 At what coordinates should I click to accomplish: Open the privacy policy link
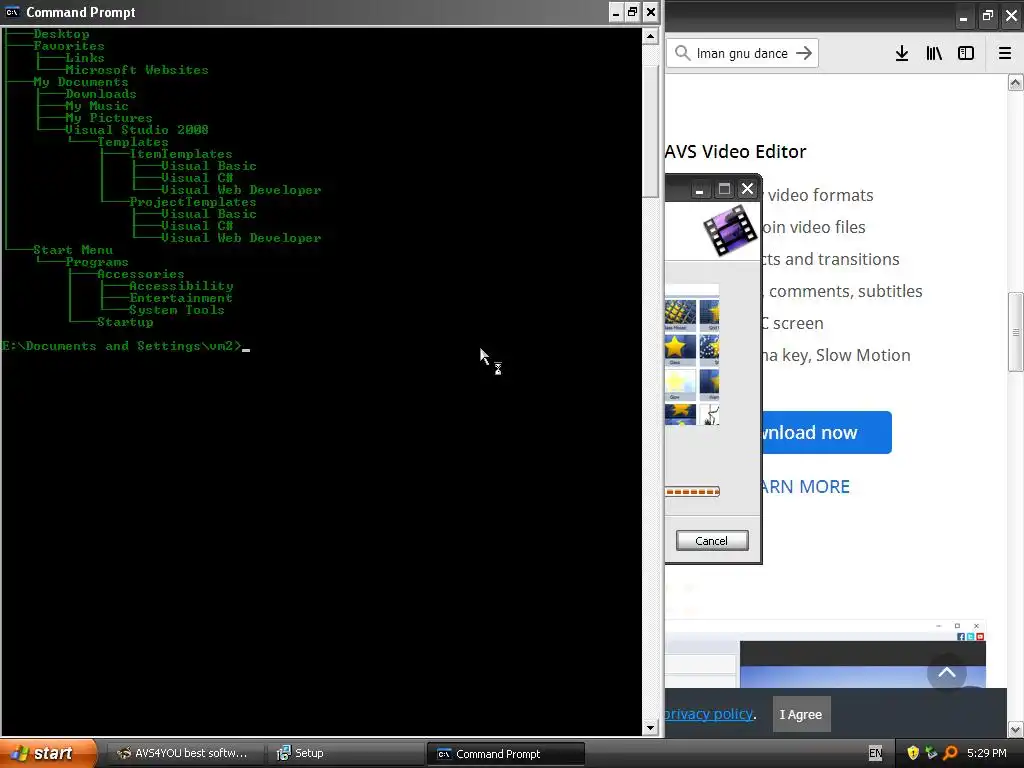pos(709,714)
